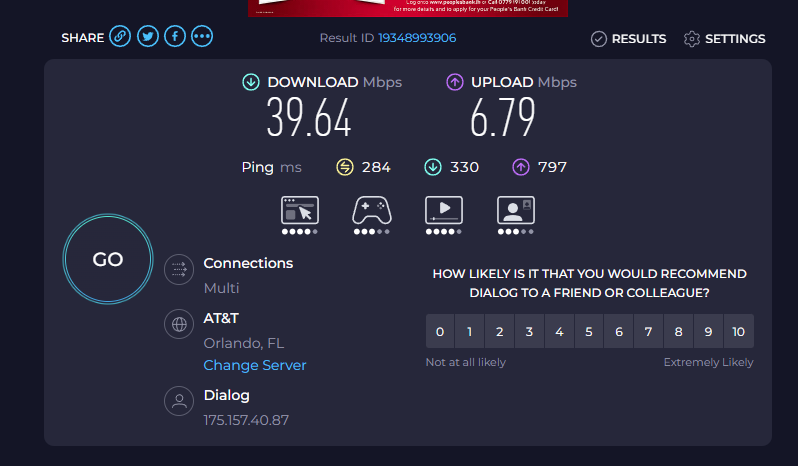The image size is (798, 466).
Task: Click the web browsing experience icon
Action: tap(300, 210)
